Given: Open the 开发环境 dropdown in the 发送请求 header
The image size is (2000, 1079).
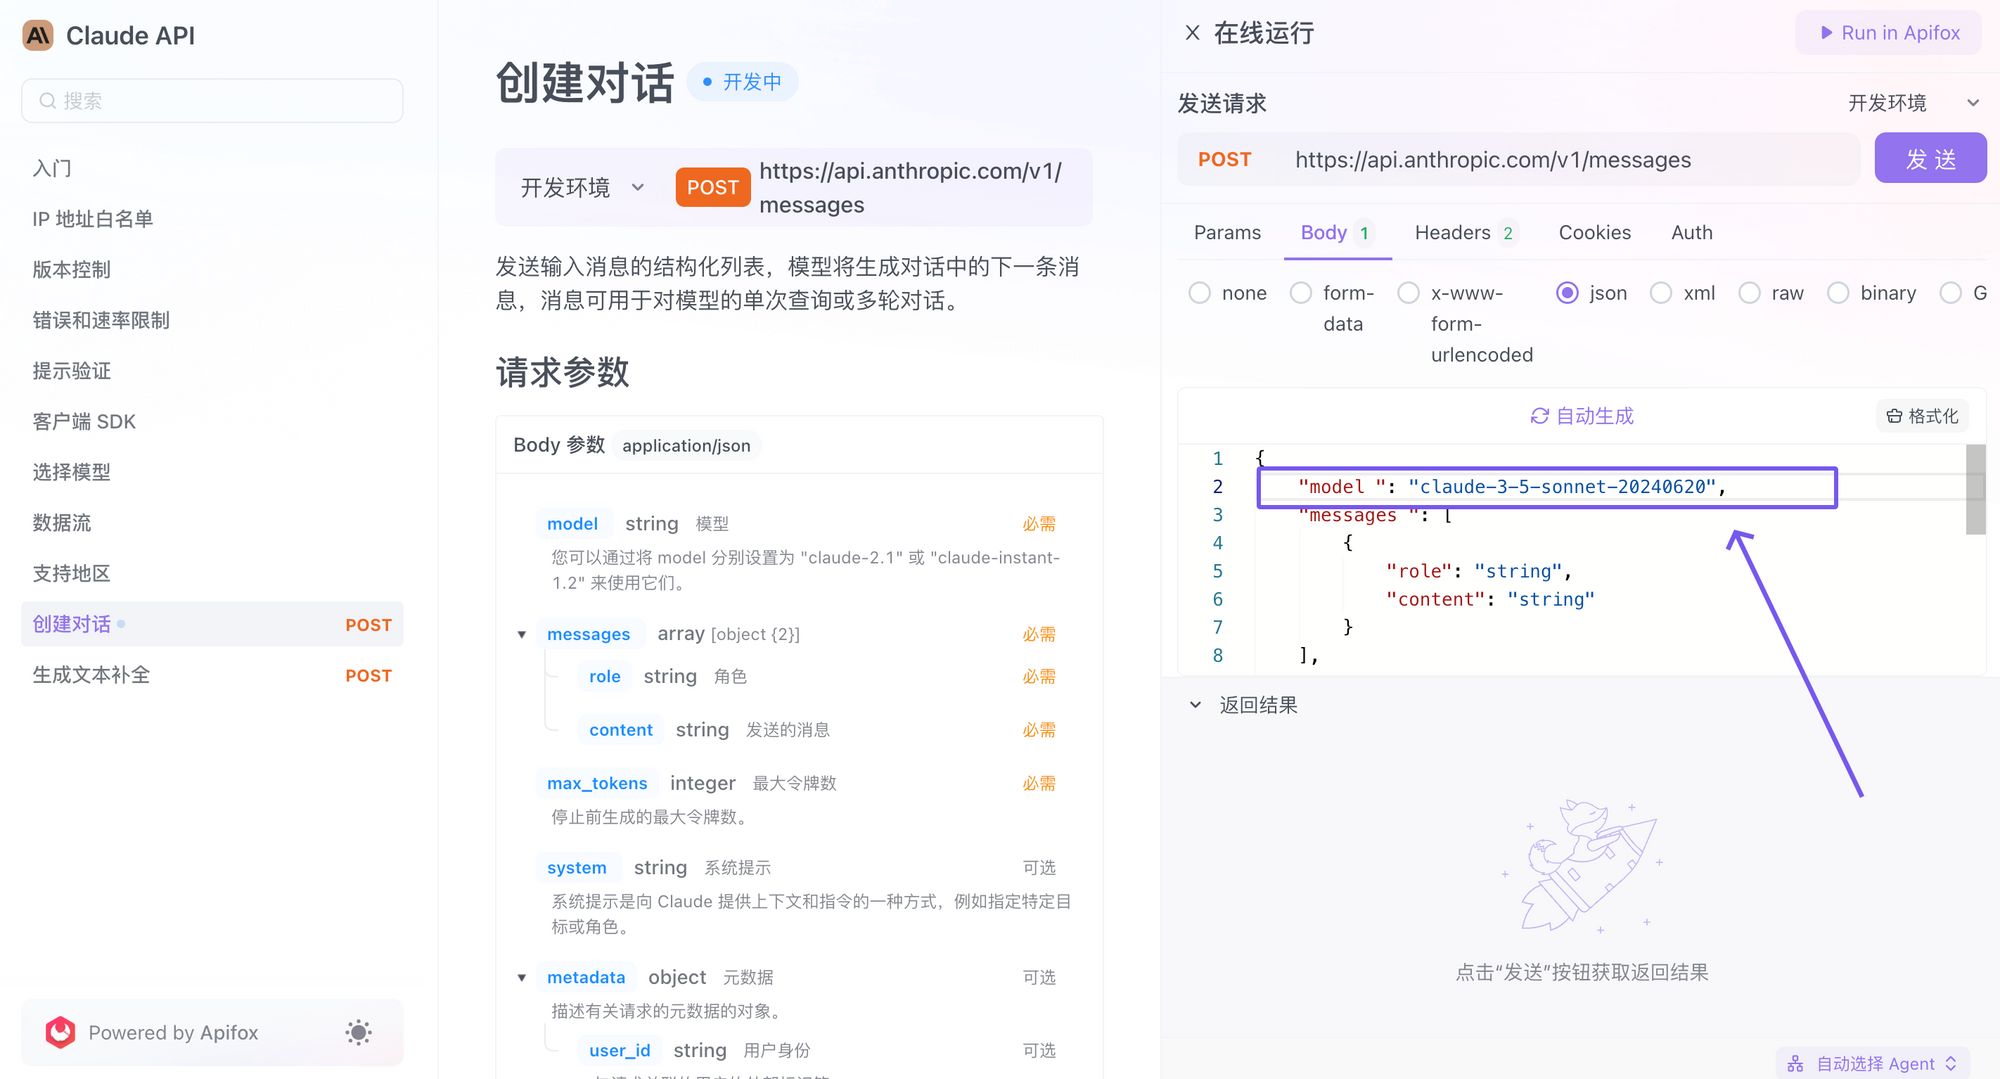Looking at the screenshot, I should coord(1914,103).
